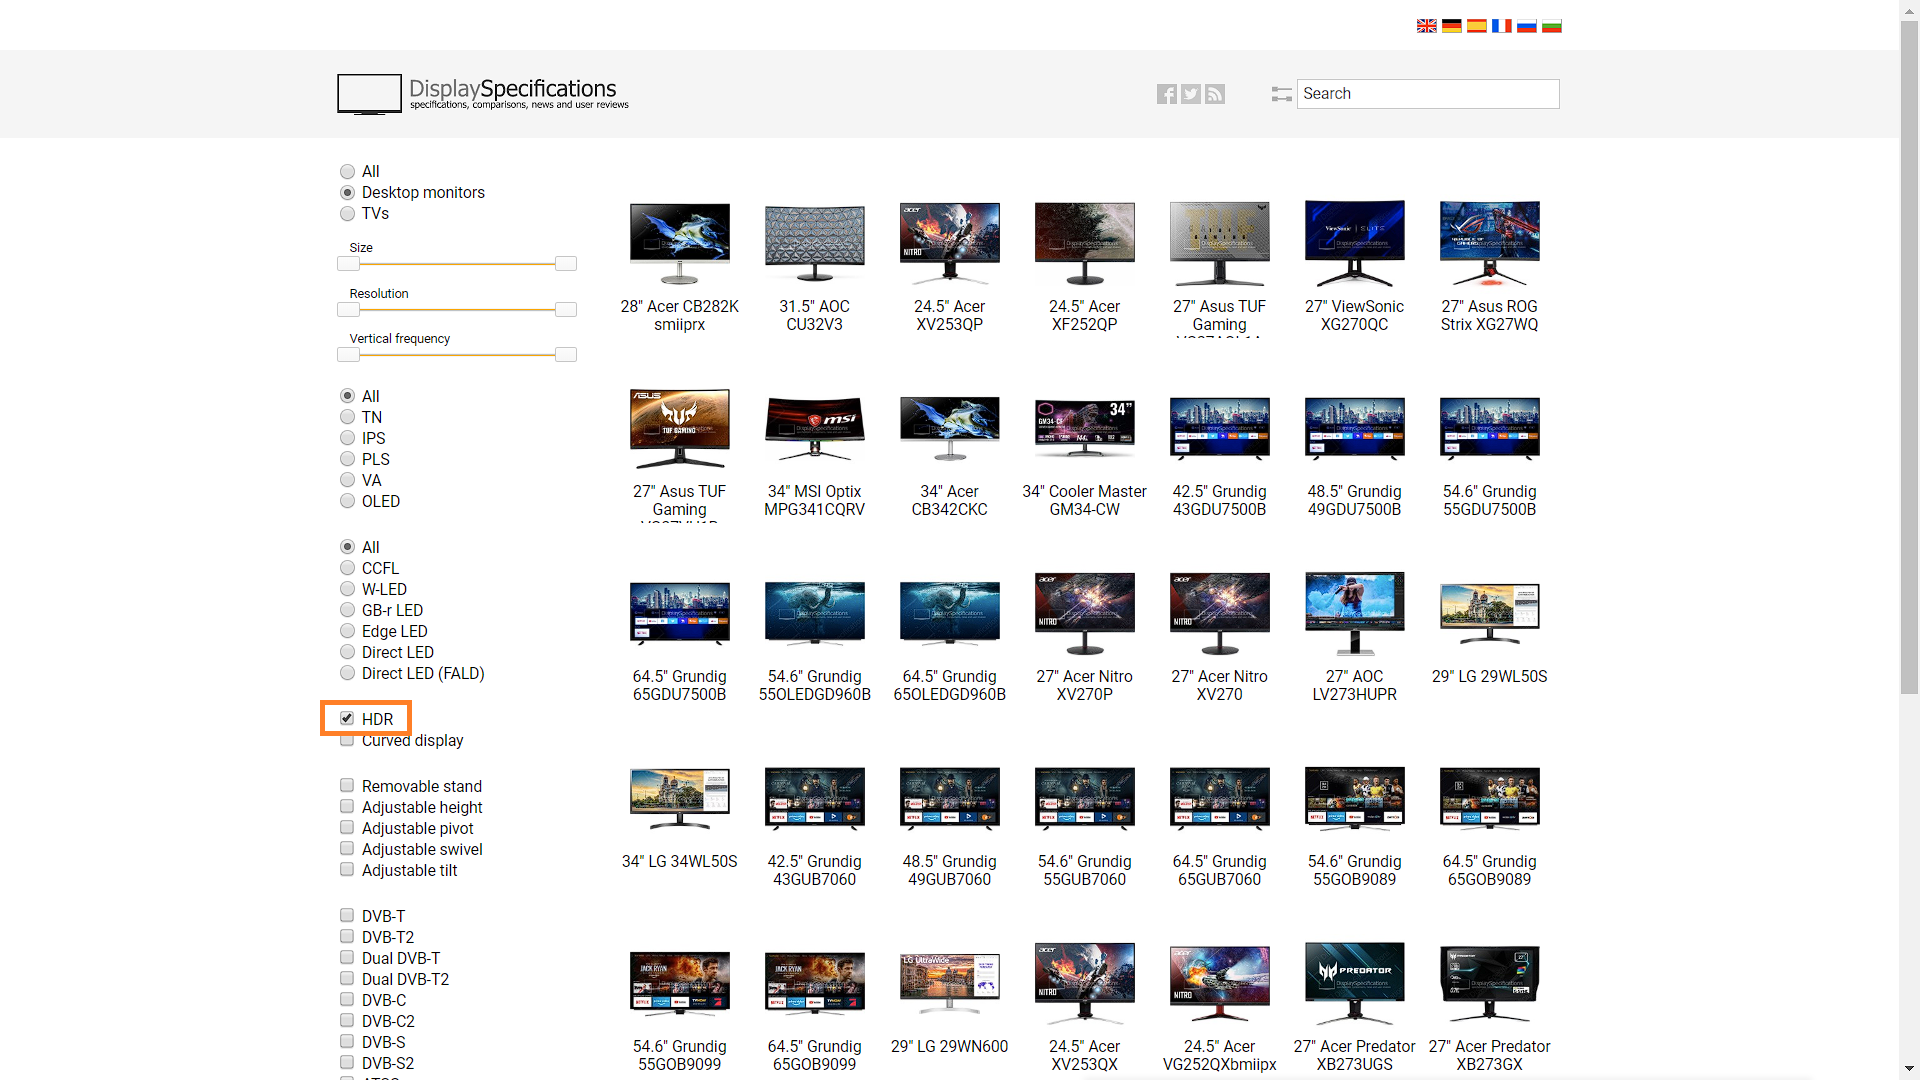Enable the Adjustable pivot checkbox
Viewport: 1920px width, 1080px height.
(347, 828)
